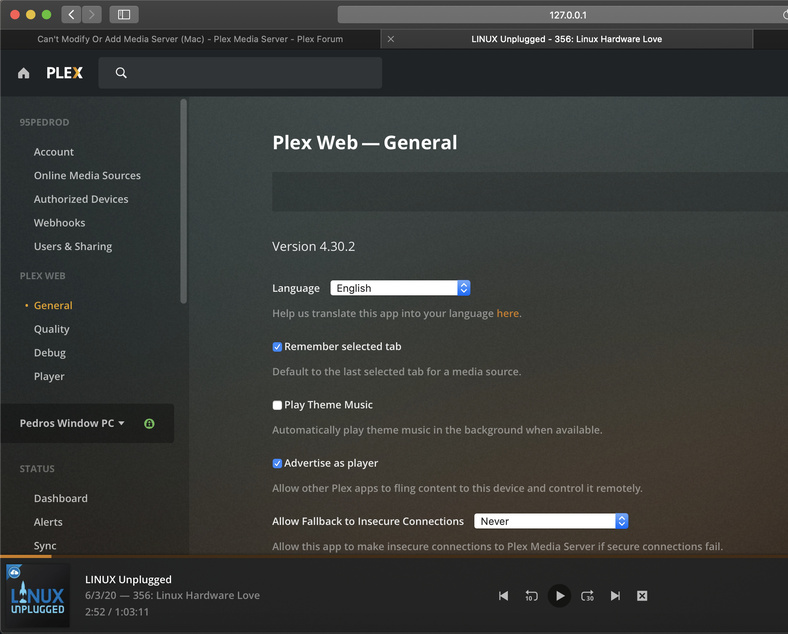Click the sidebar scrollbar
788x634 pixels.
183,201
